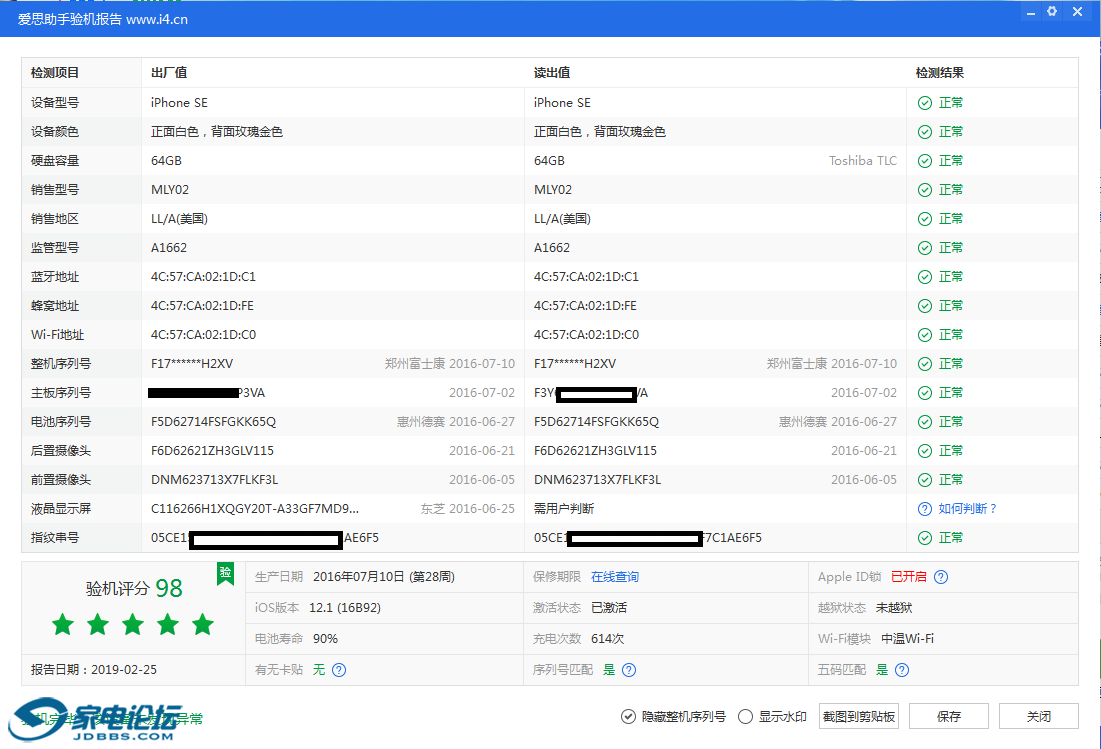Click the 检测结果 column header
Viewport: 1101px width, 749px height.
[940, 73]
